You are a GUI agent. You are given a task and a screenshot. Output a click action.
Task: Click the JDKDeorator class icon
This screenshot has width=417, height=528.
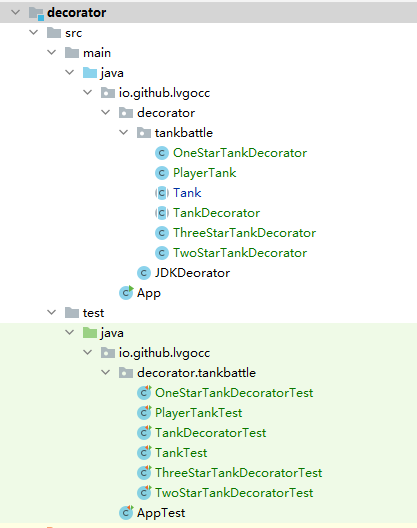pos(144,273)
